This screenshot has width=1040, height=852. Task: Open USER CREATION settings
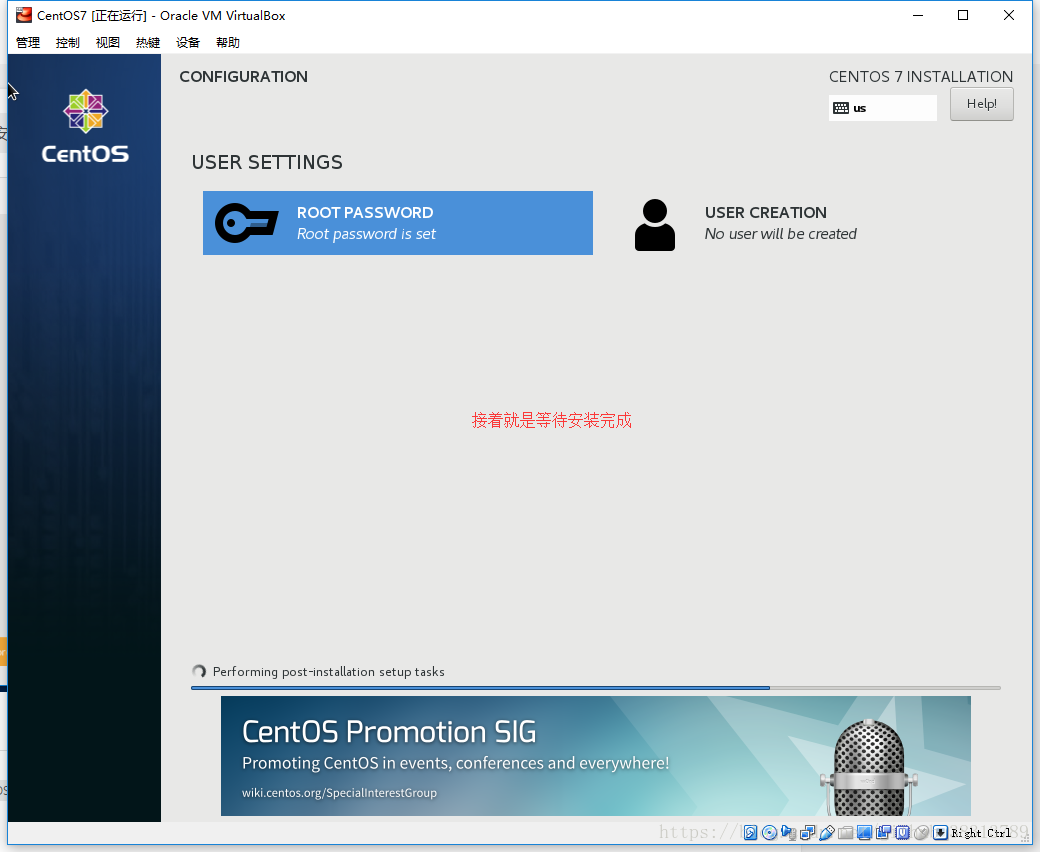point(807,223)
